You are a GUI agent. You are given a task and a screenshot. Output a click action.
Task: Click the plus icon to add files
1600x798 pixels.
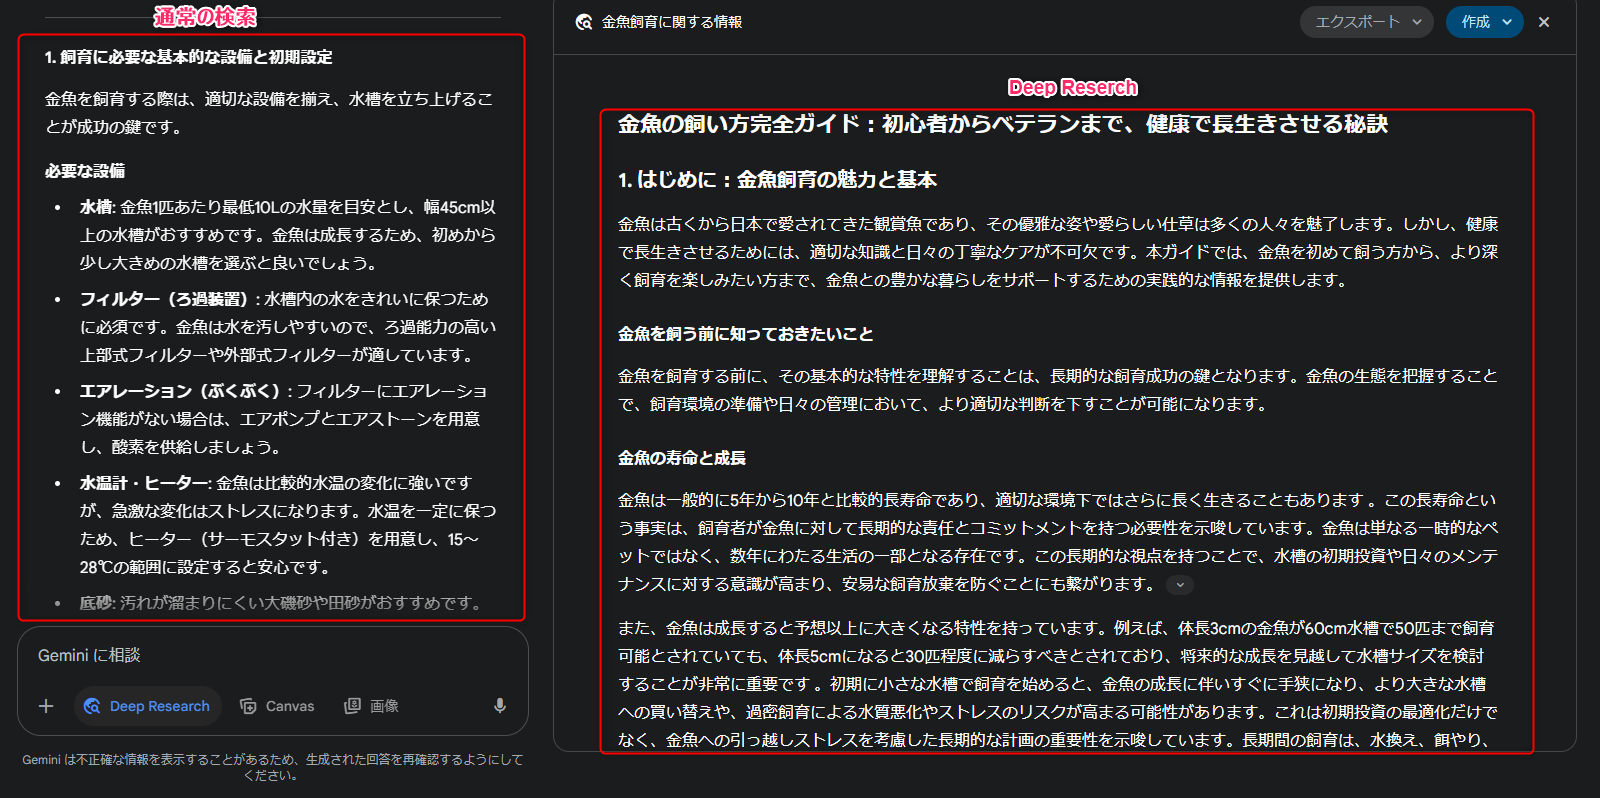[46, 706]
